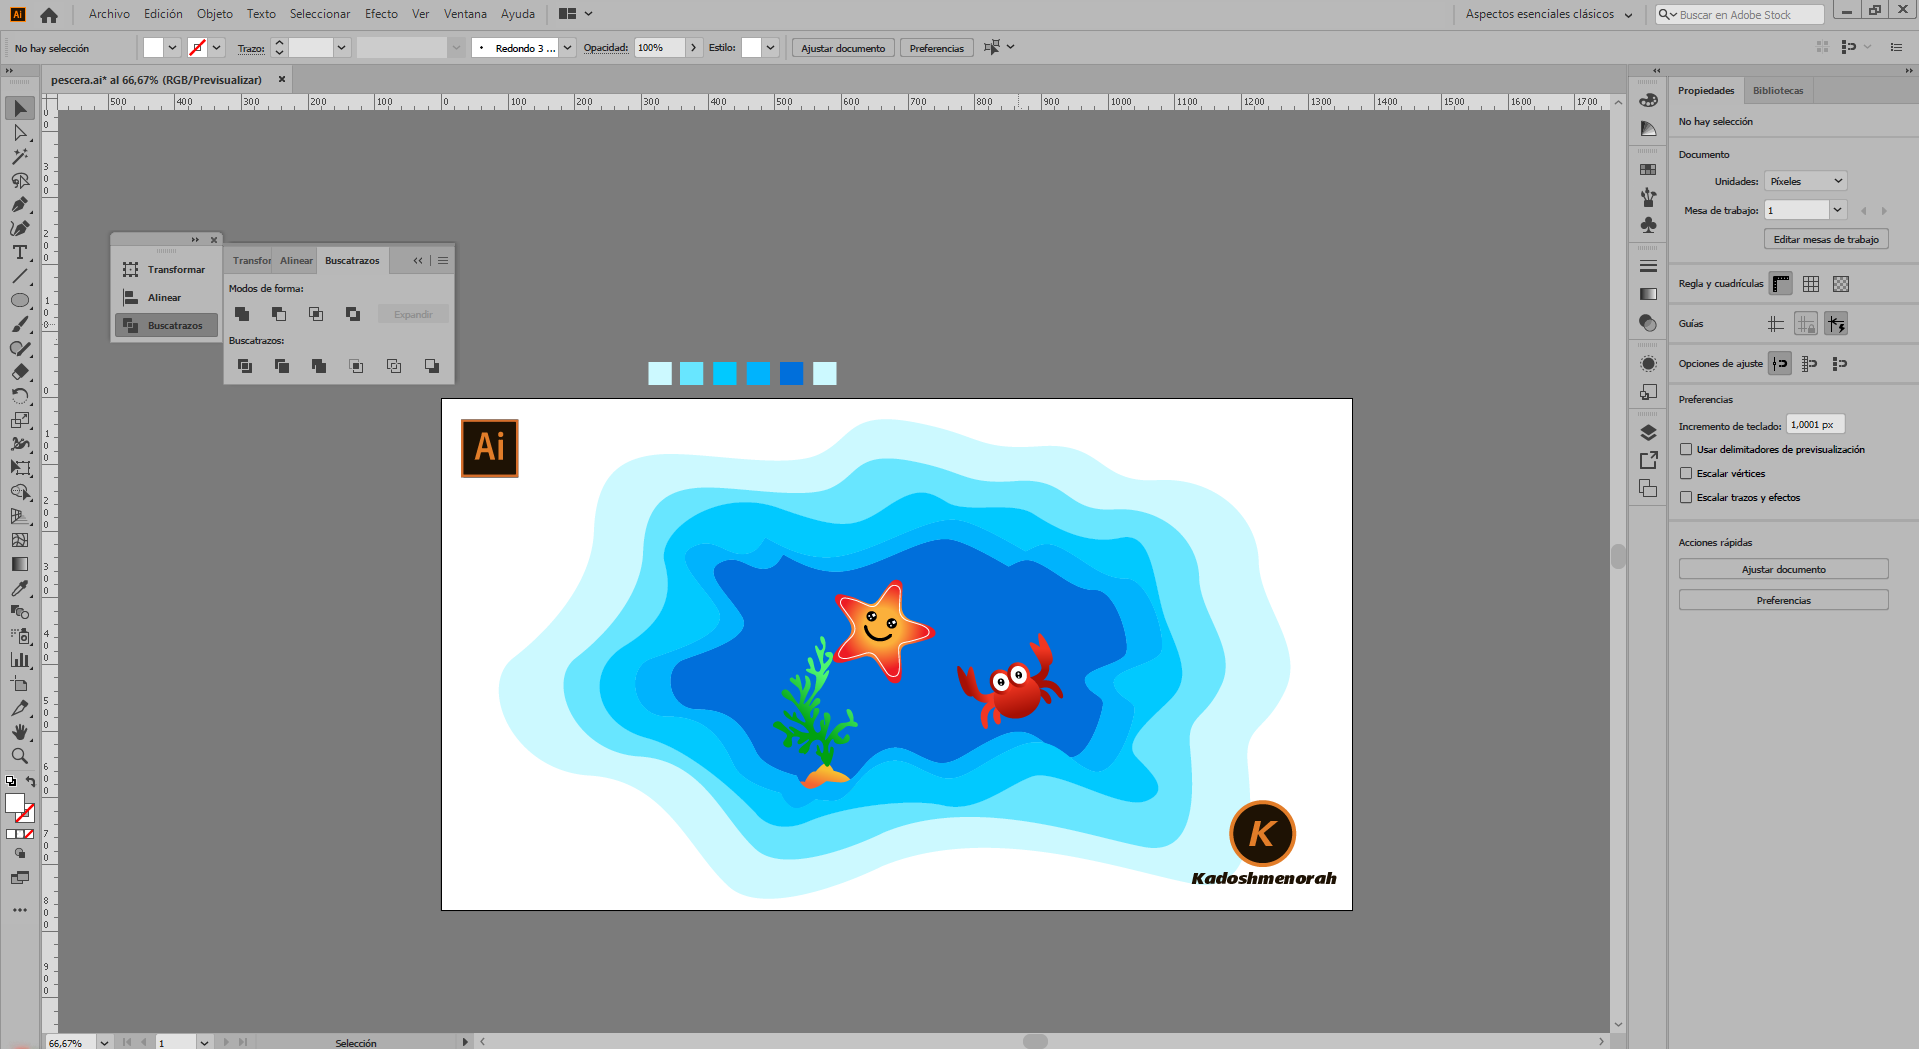Viewport: 1919px width, 1049px height.
Task: Click Unite shape mode in Pathfinder
Action: coord(242,314)
